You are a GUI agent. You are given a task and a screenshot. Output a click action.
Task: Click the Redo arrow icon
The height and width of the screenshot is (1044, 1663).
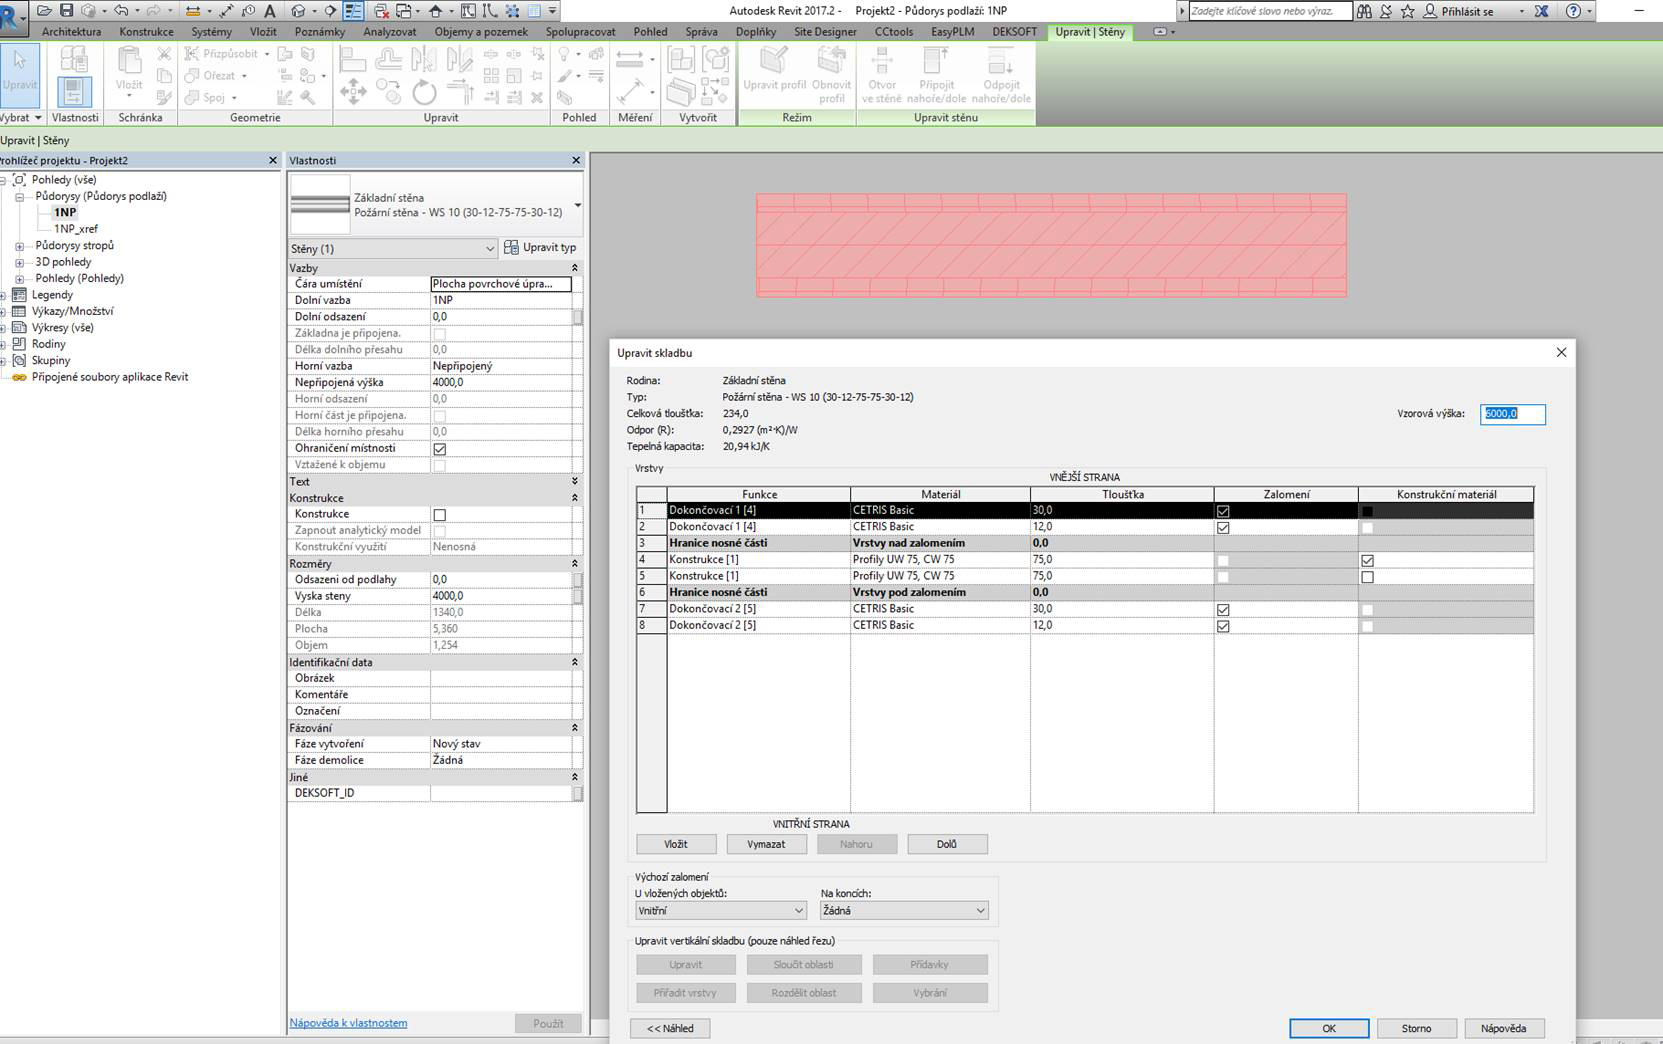[x=152, y=11]
